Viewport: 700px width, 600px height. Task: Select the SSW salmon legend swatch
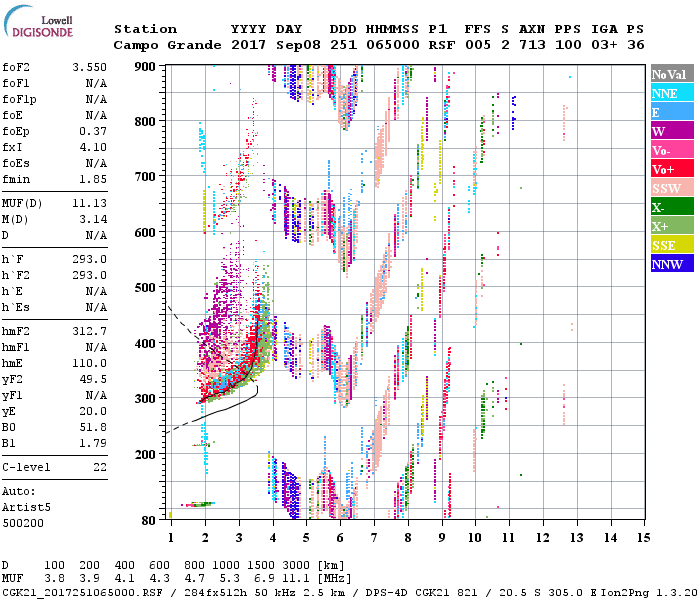pos(672,188)
